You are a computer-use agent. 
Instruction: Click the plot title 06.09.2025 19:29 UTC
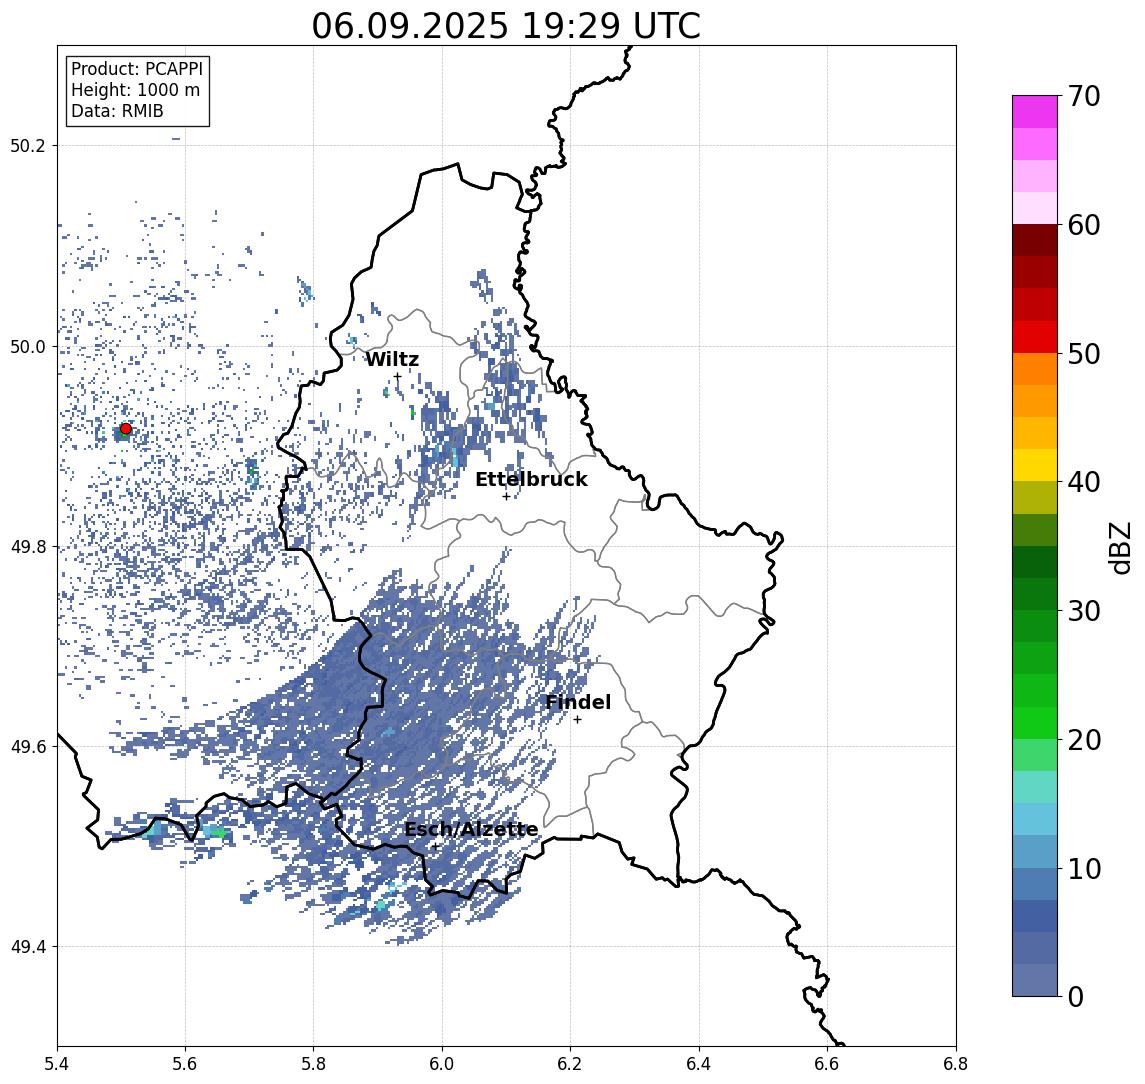click(x=506, y=26)
